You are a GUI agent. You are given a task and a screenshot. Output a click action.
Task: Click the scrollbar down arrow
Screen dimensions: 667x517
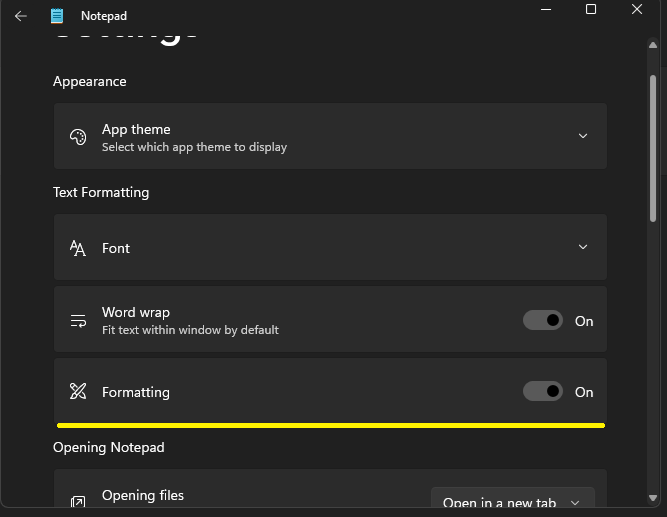coord(653,498)
